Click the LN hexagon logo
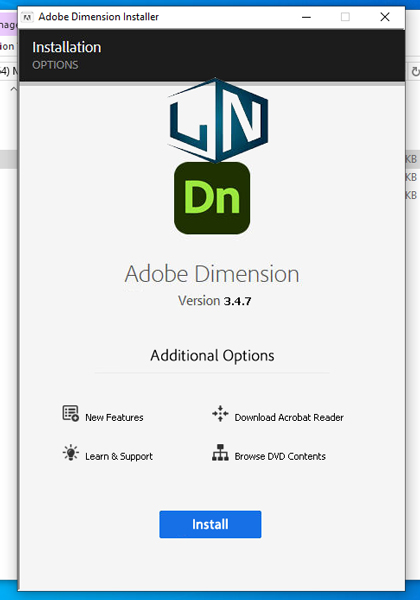 [217, 120]
